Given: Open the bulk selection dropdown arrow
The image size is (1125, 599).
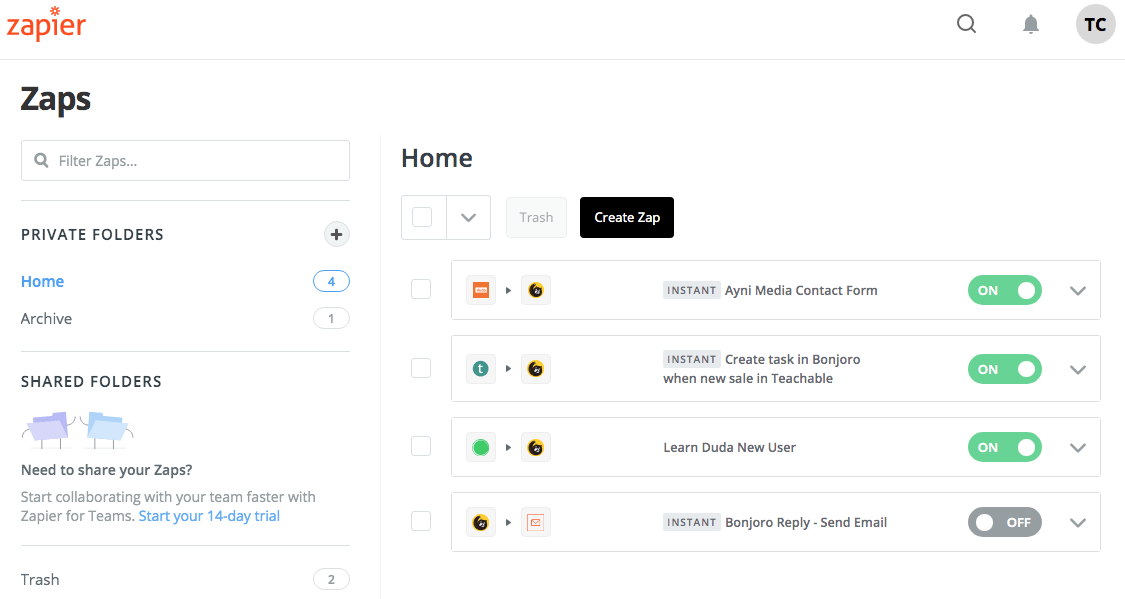Looking at the screenshot, I should 469,217.
